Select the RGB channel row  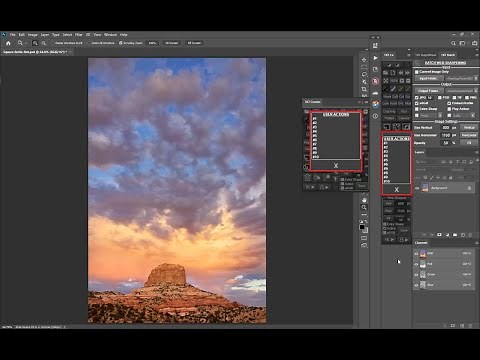click(x=444, y=254)
